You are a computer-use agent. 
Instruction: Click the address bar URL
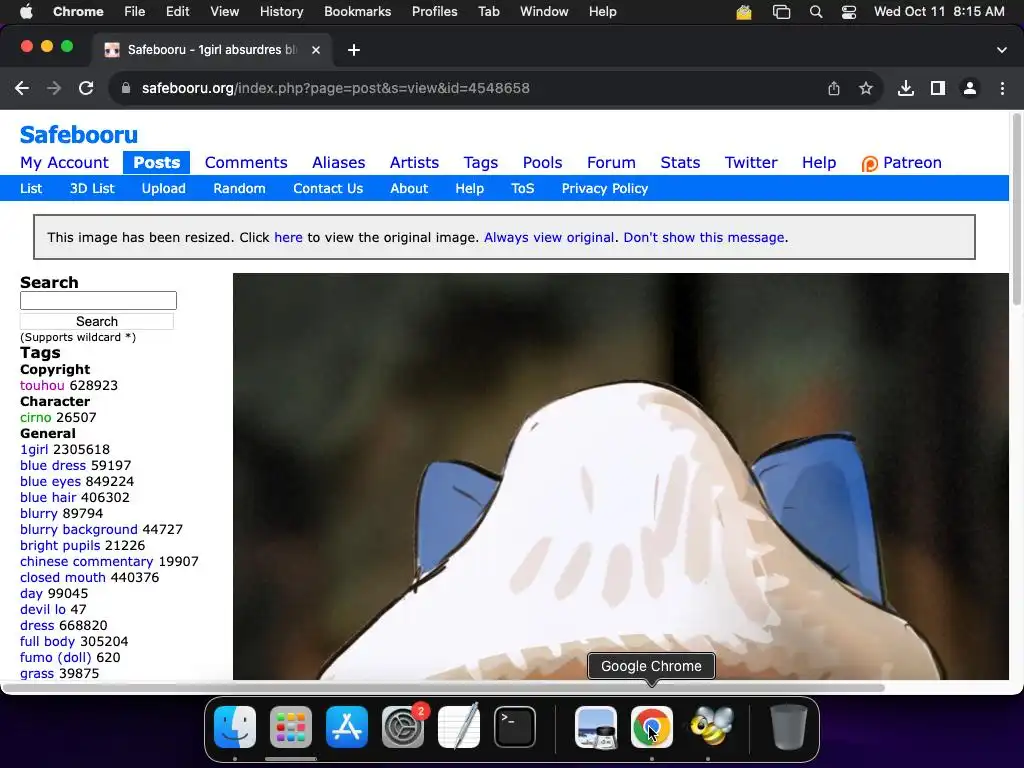tap(336, 88)
